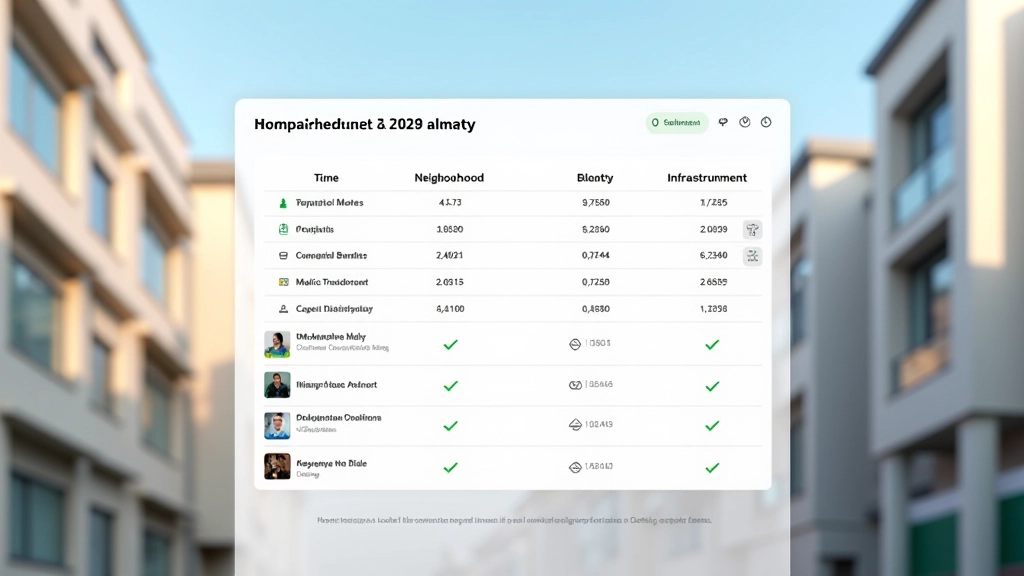
Task: Click the green person icon in the first table row
Action: click(283, 203)
